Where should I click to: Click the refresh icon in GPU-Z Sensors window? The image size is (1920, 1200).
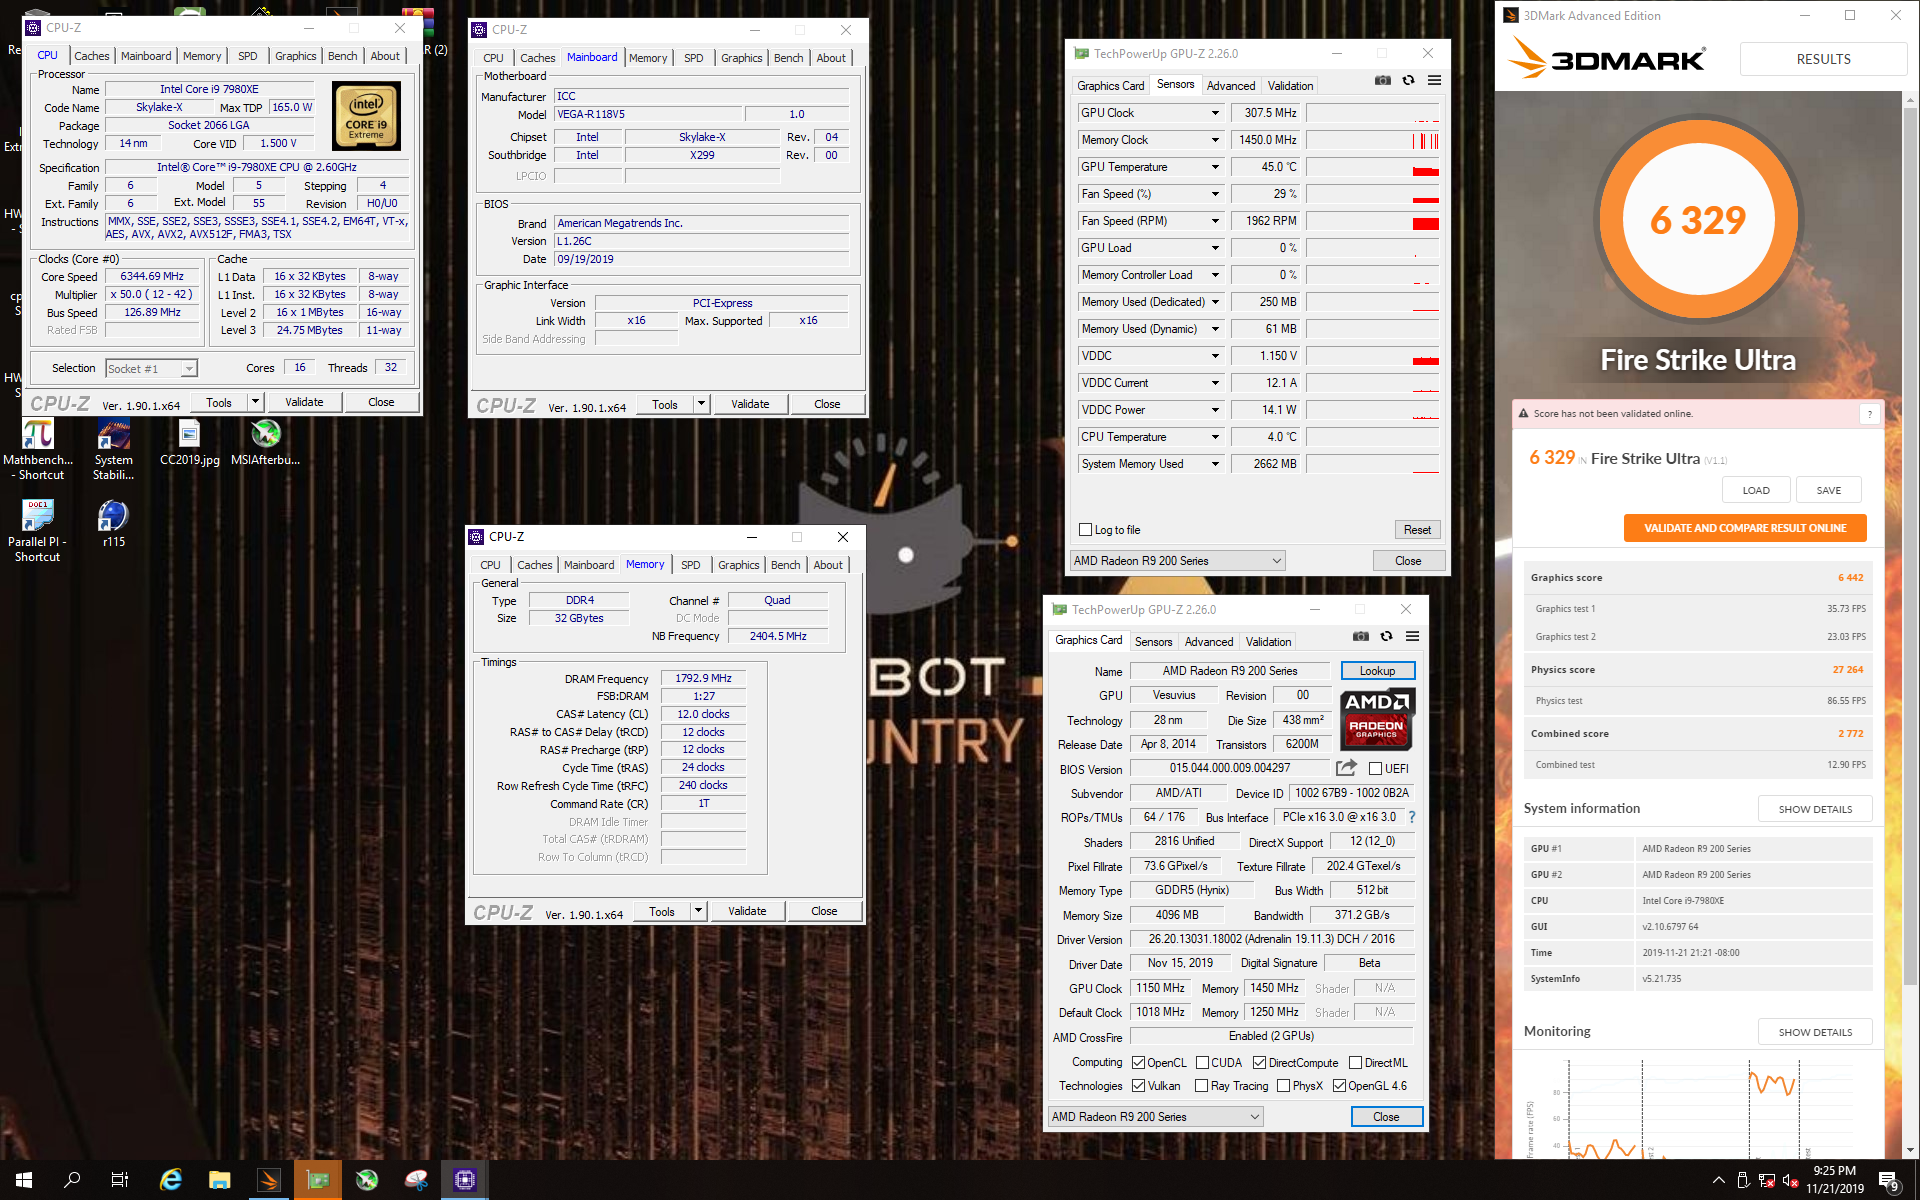(1408, 81)
